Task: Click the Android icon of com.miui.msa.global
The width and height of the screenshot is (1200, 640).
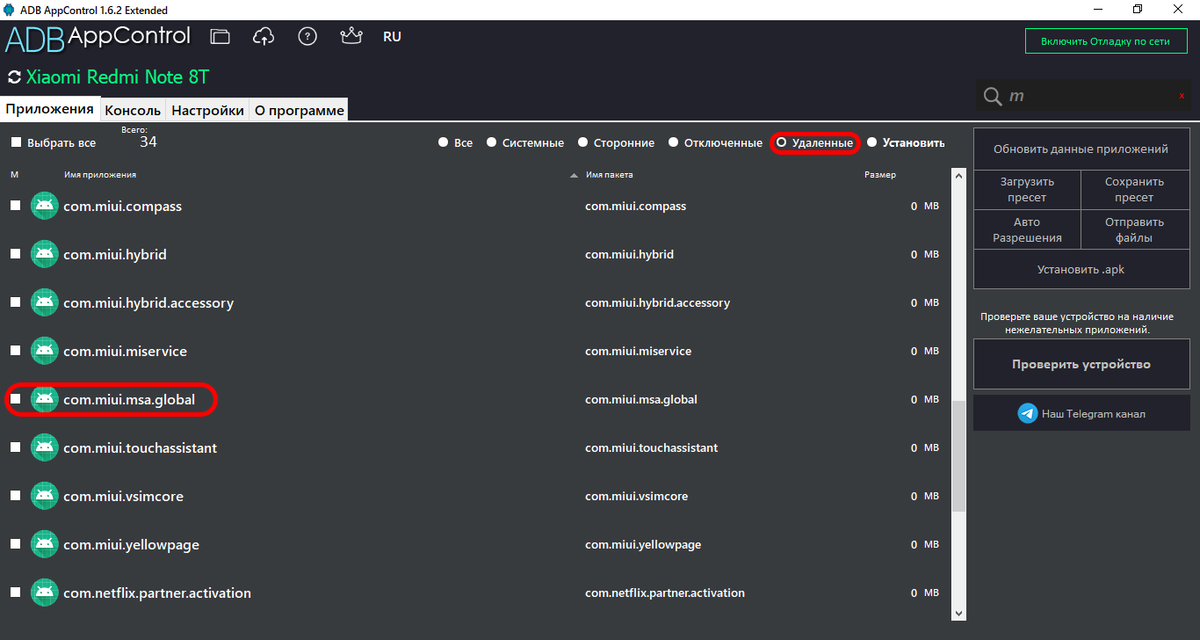Action: point(44,399)
